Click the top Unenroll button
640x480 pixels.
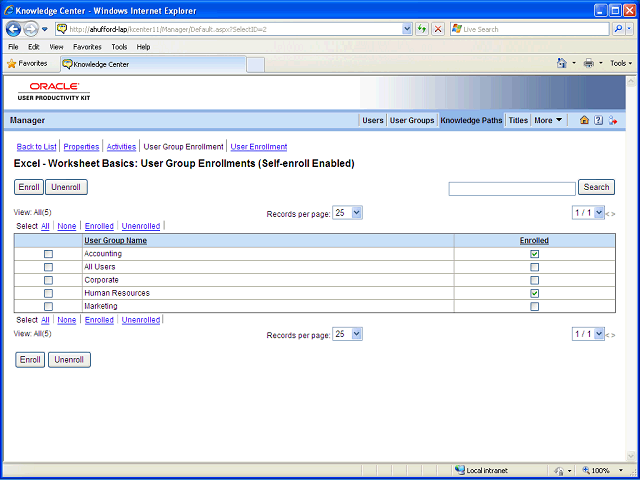(66, 187)
